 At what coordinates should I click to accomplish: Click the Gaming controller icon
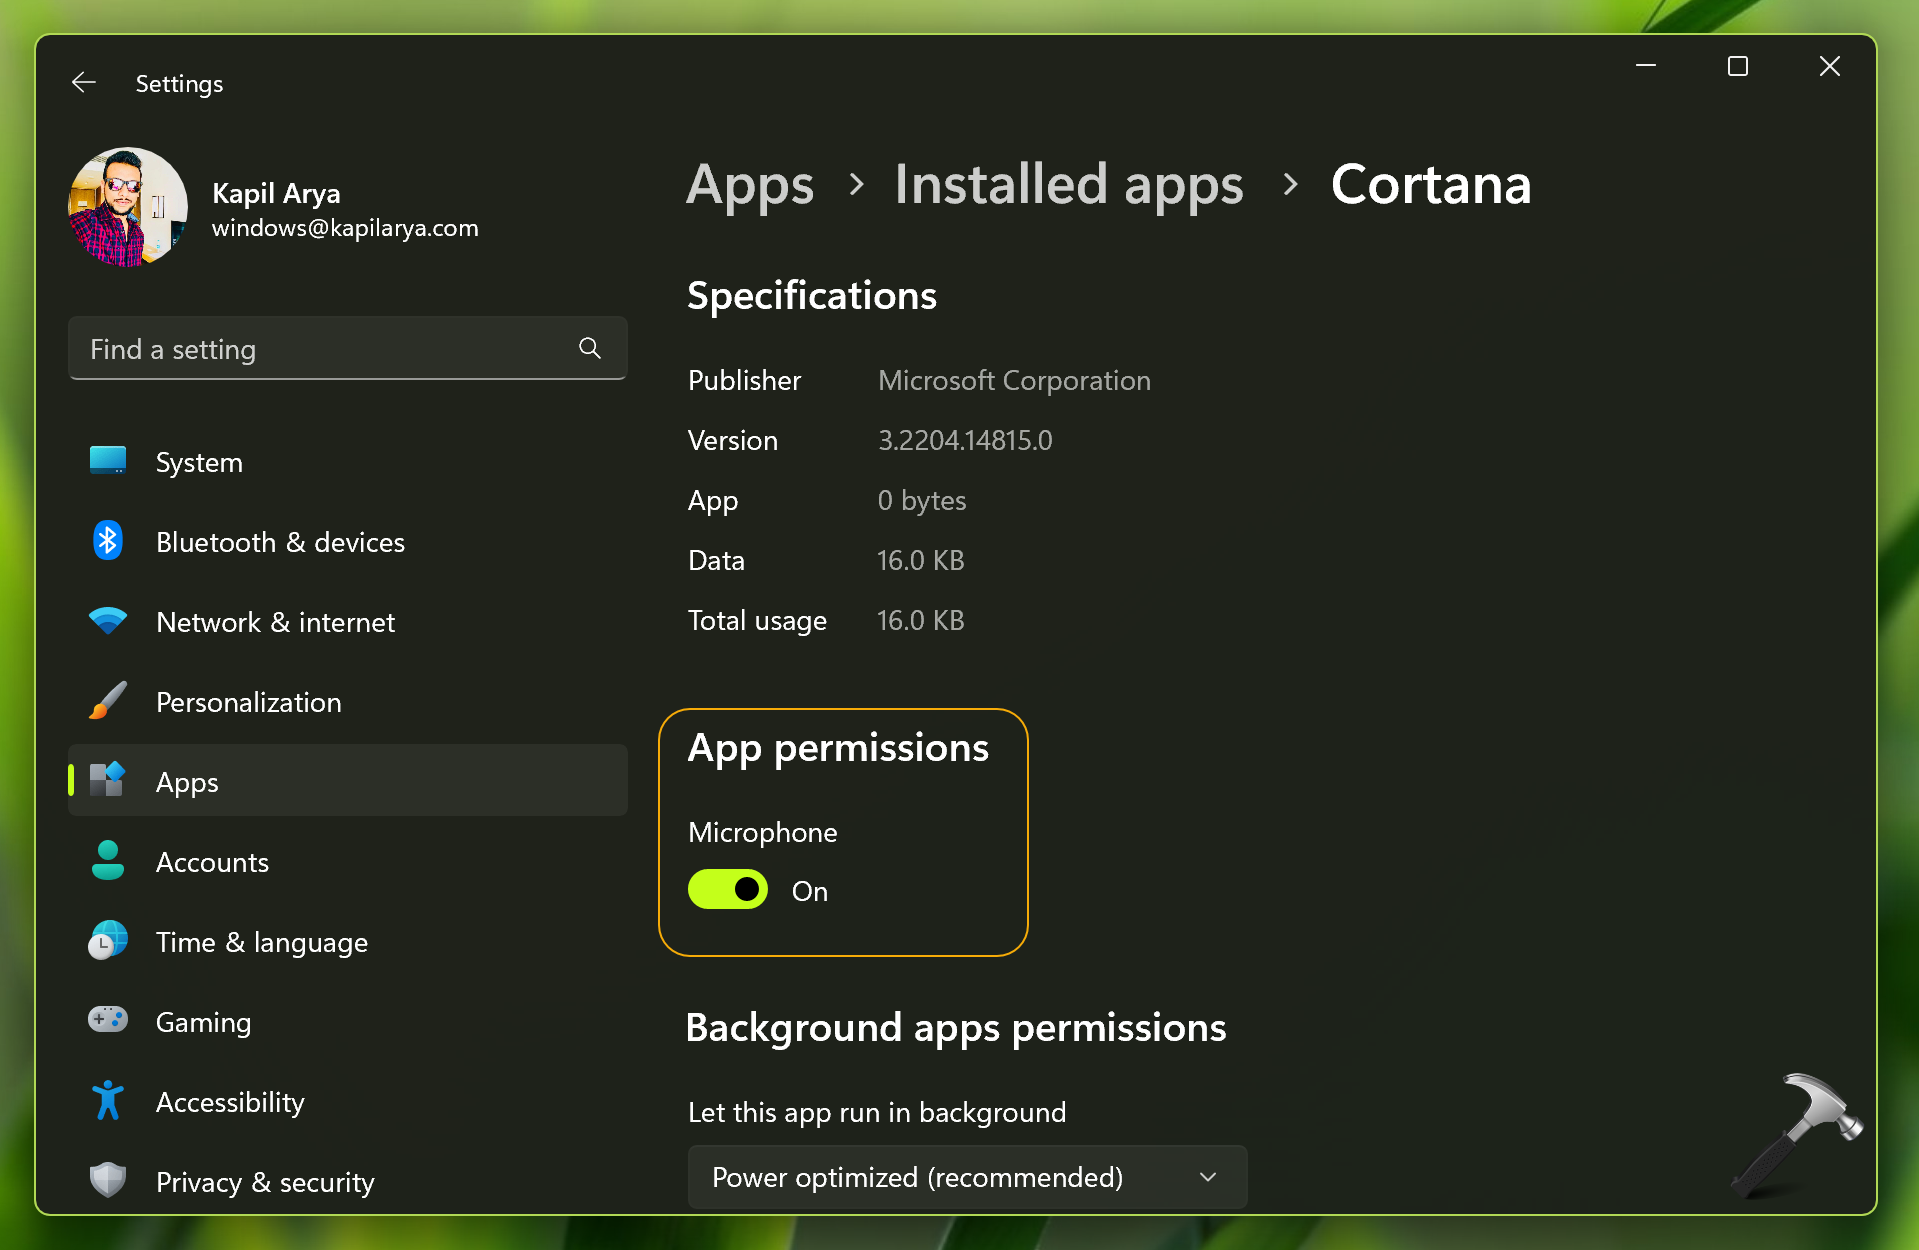click(108, 1020)
